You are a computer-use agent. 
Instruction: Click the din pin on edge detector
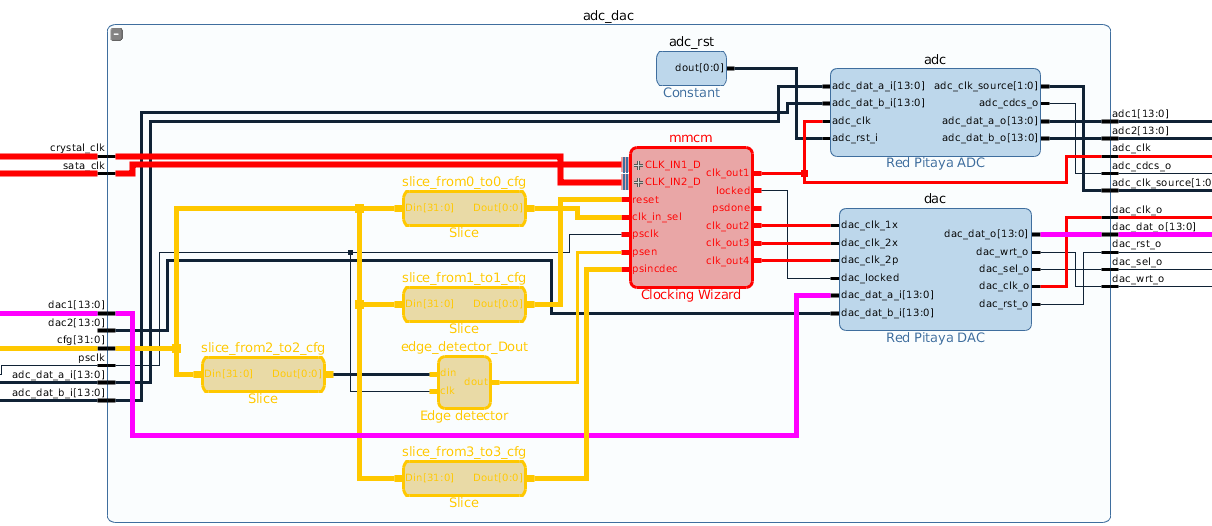click(x=449, y=373)
